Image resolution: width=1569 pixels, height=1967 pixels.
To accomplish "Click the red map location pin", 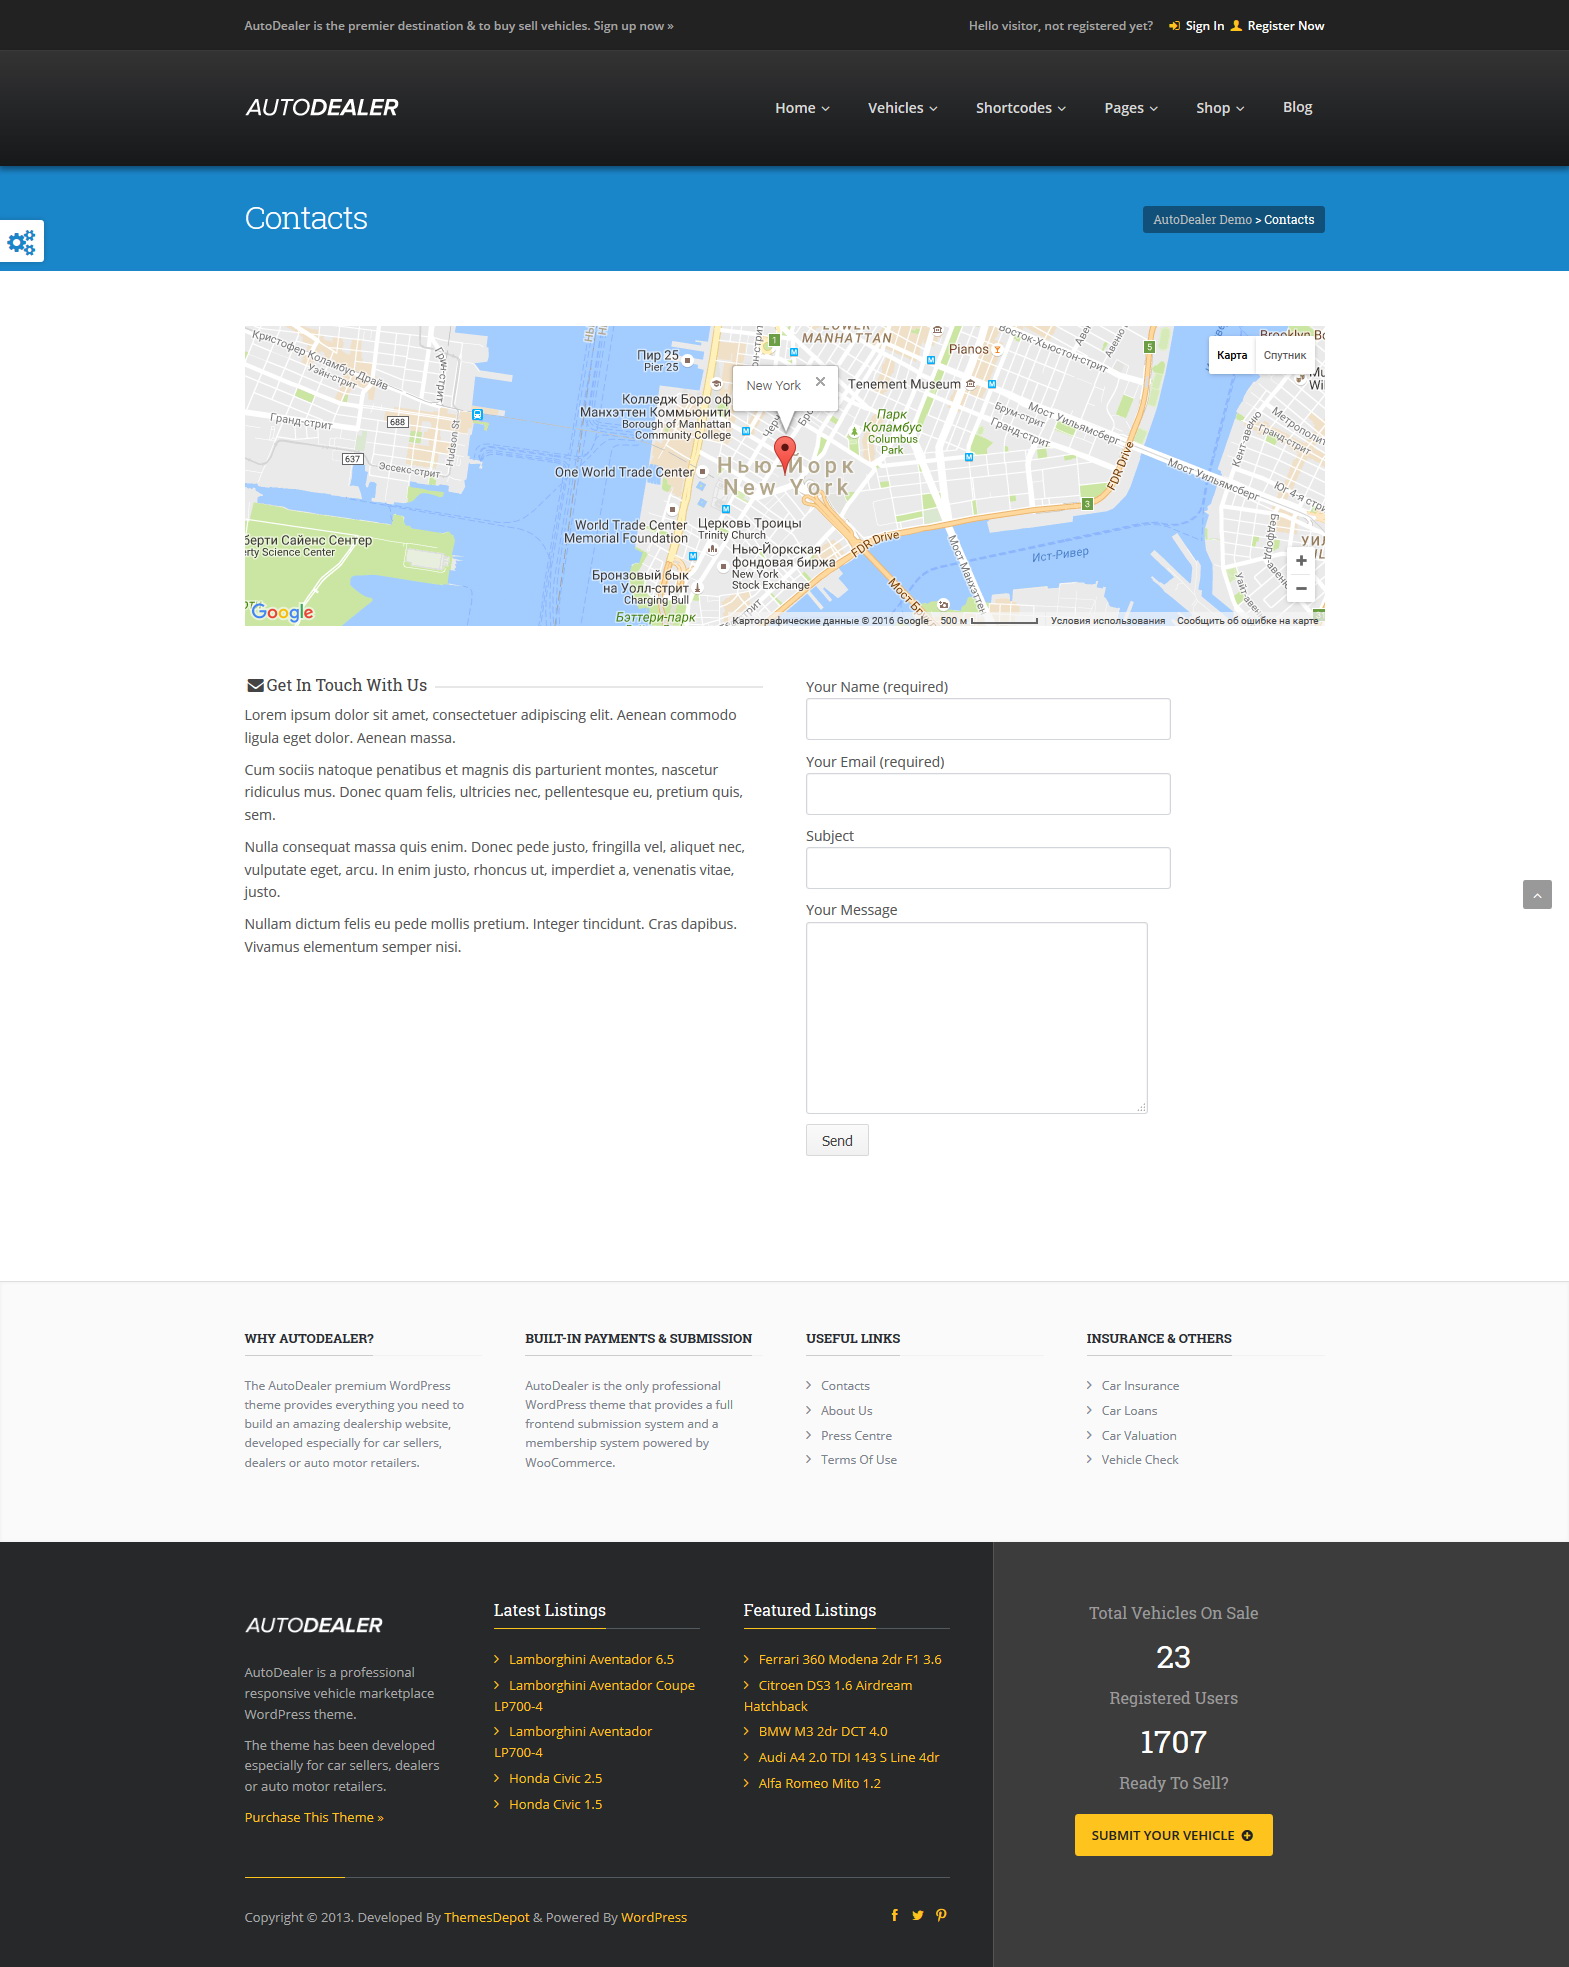I will (x=786, y=454).
